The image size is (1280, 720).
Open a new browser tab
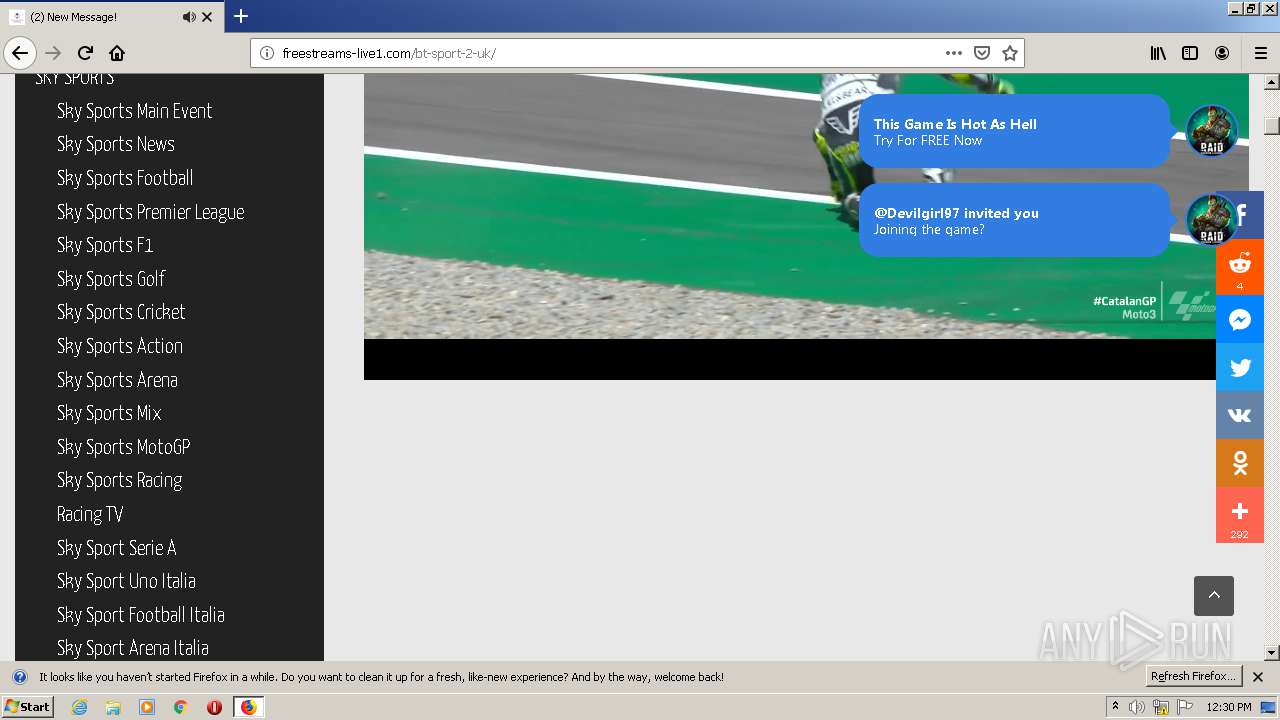241,16
